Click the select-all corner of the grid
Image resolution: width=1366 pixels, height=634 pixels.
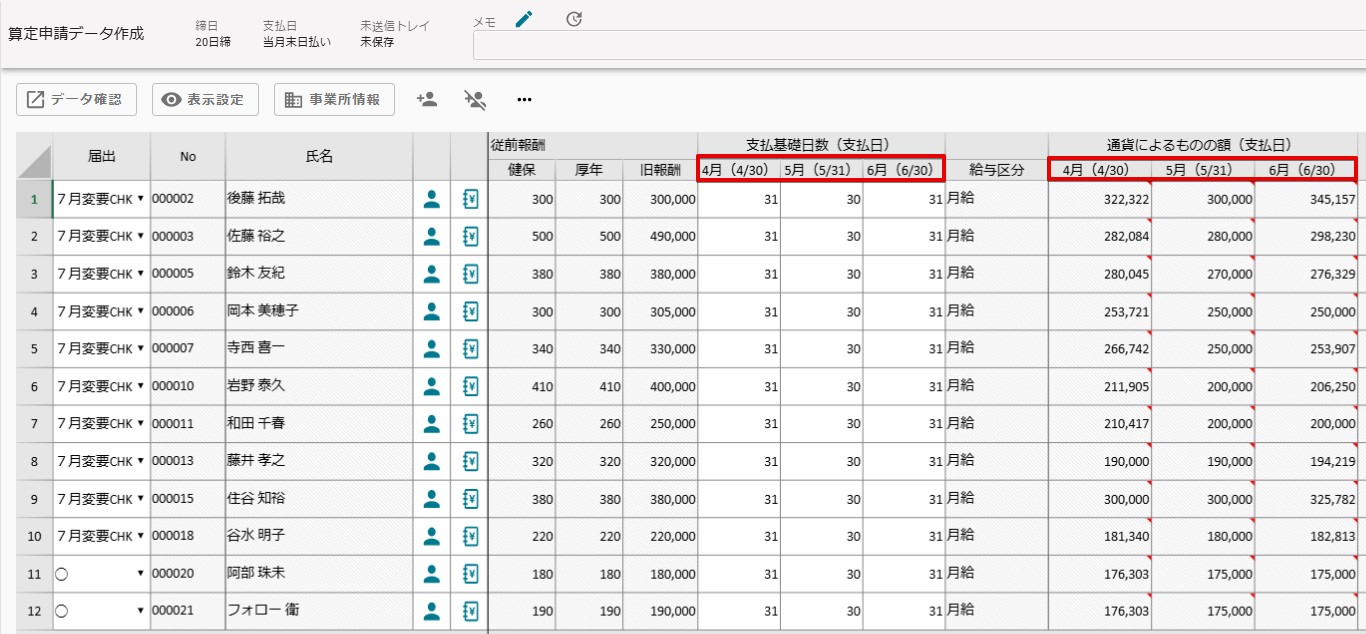click(x=34, y=157)
